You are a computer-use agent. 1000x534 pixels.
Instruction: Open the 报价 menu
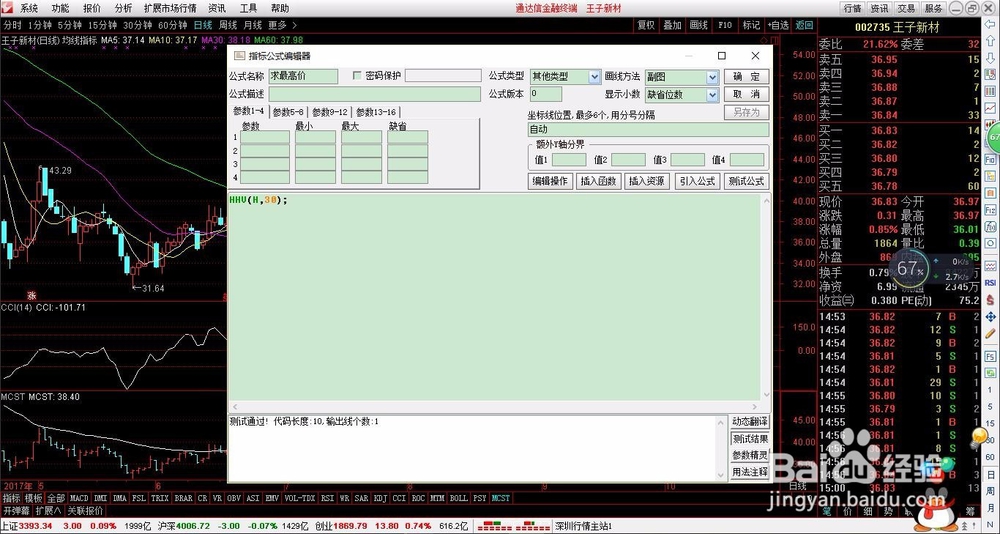pos(92,8)
